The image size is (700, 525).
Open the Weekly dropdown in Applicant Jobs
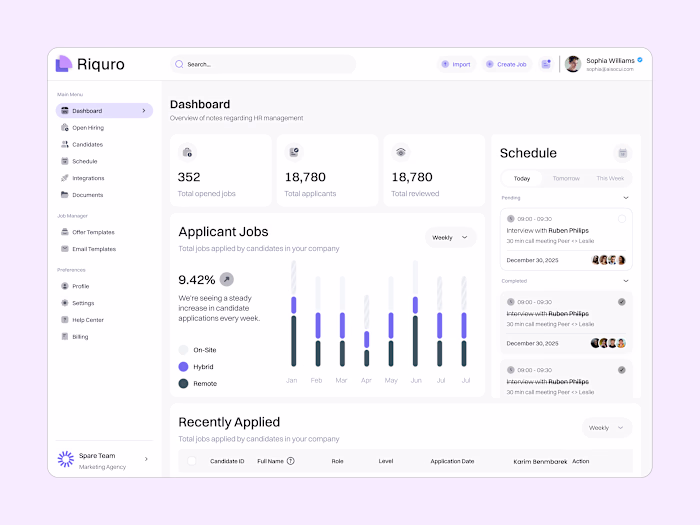click(x=450, y=238)
